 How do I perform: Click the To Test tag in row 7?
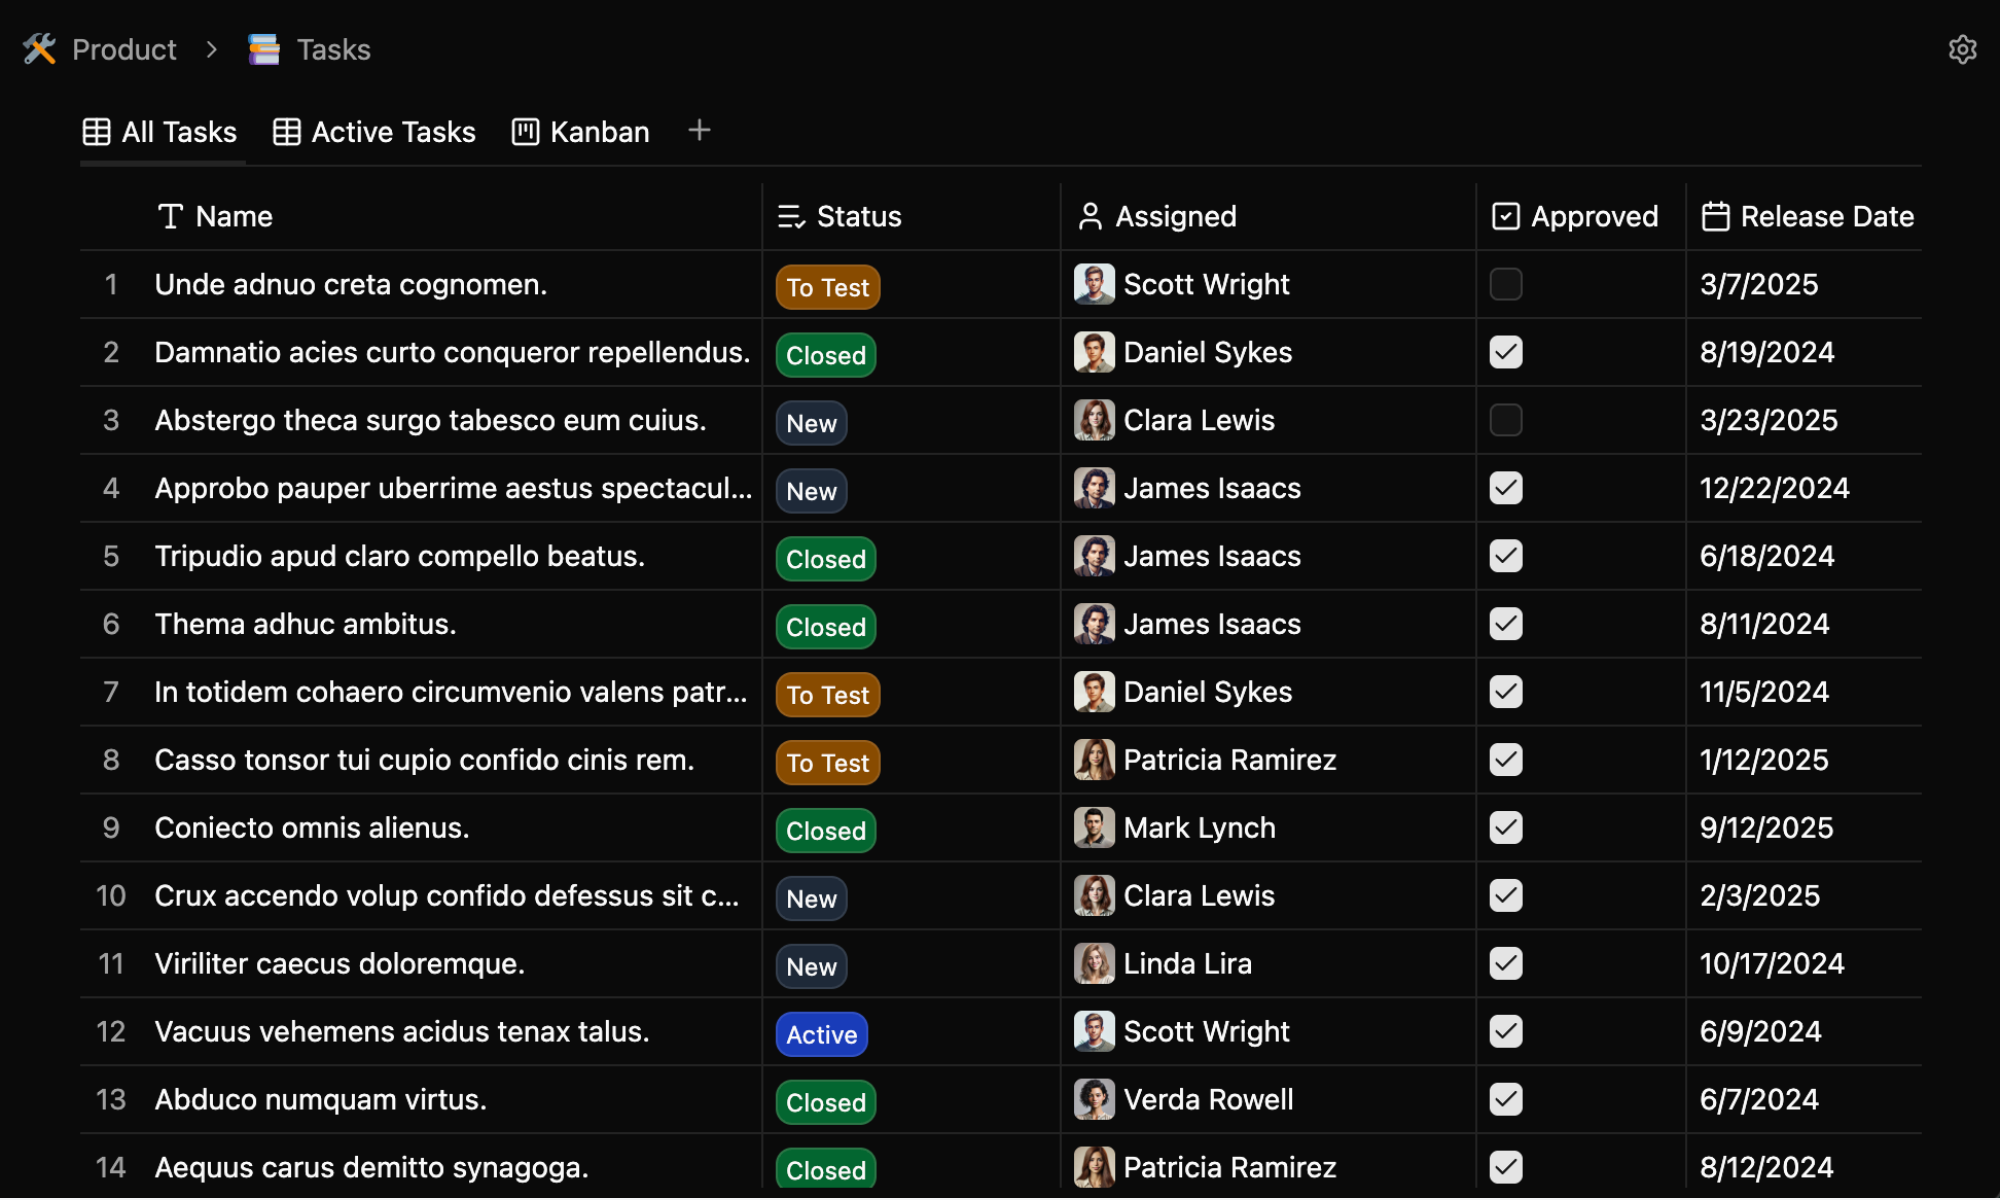tap(827, 694)
